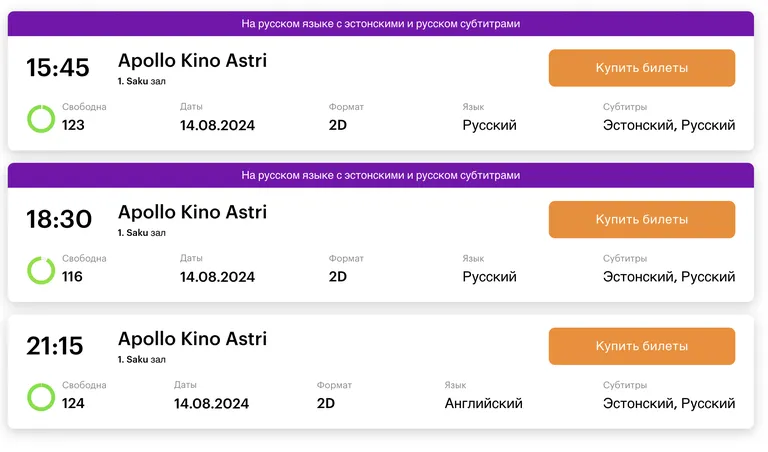
Task: Open Apollo Kino Astri title of 18:30 session
Action: tap(192, 212)
